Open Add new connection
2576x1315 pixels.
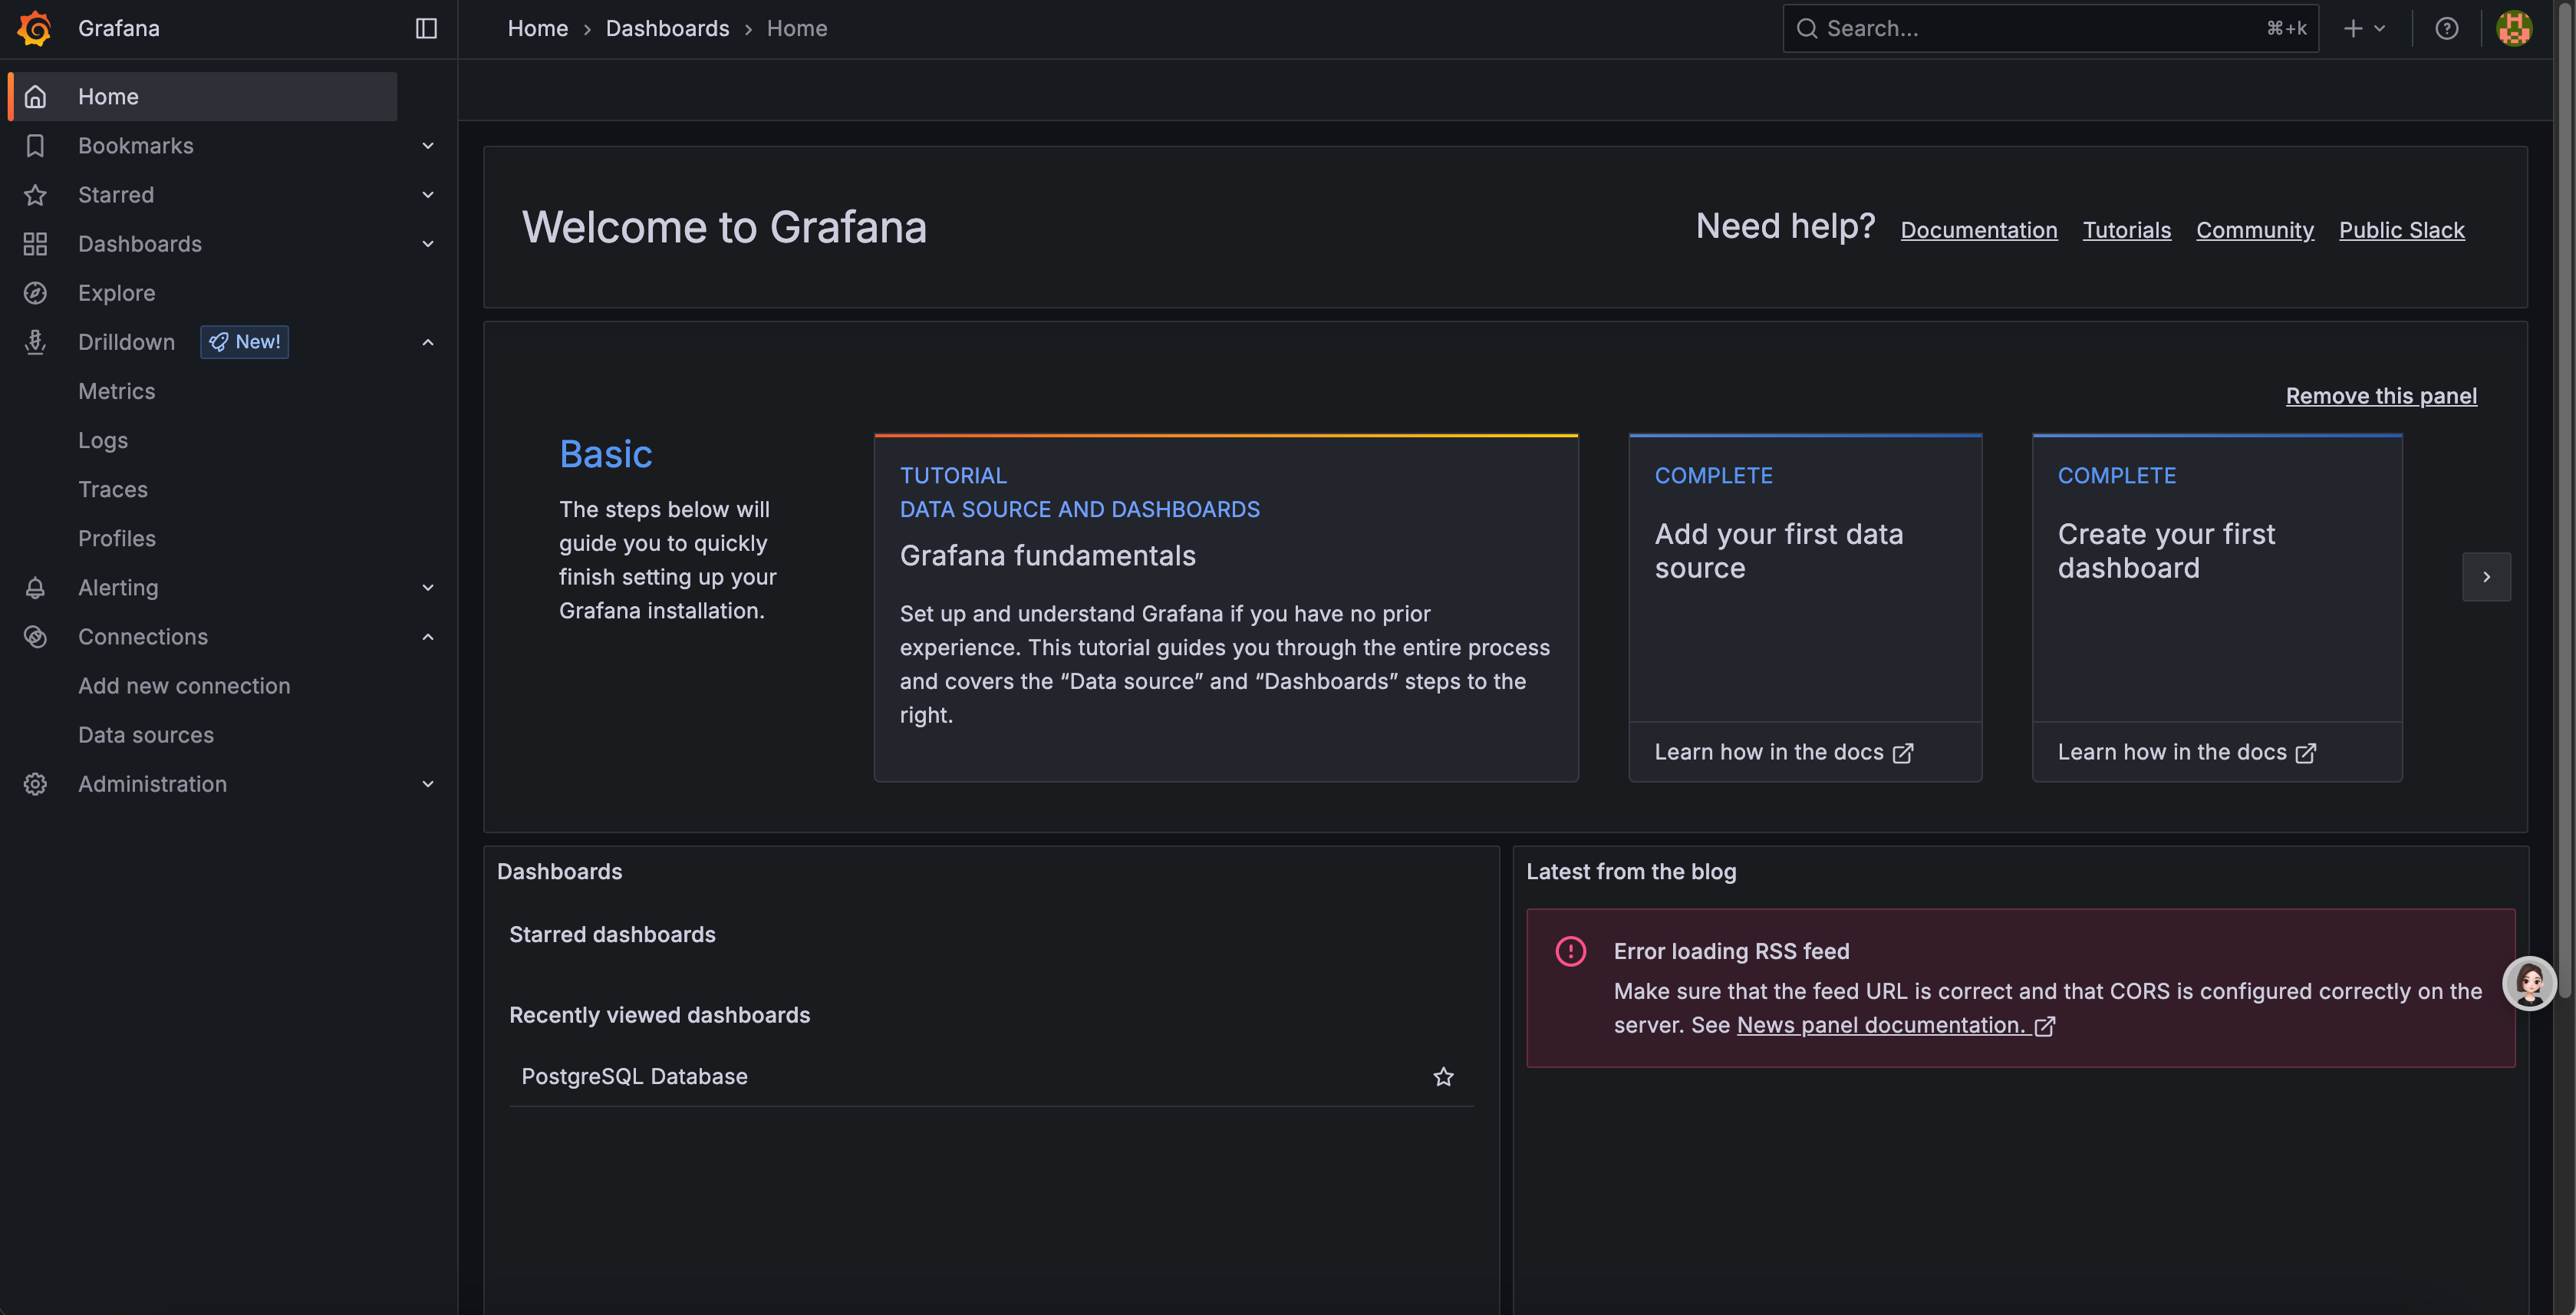[184, 686]
